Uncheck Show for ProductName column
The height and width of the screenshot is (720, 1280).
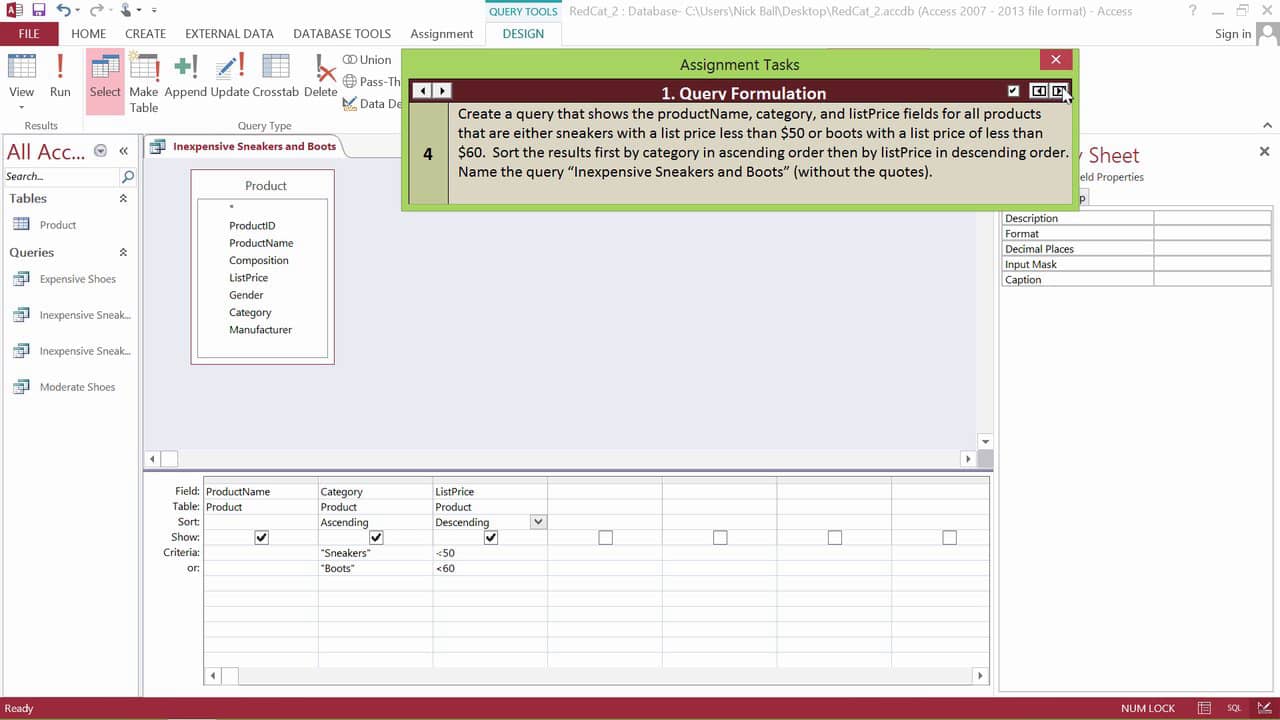(x=261, y=538)
